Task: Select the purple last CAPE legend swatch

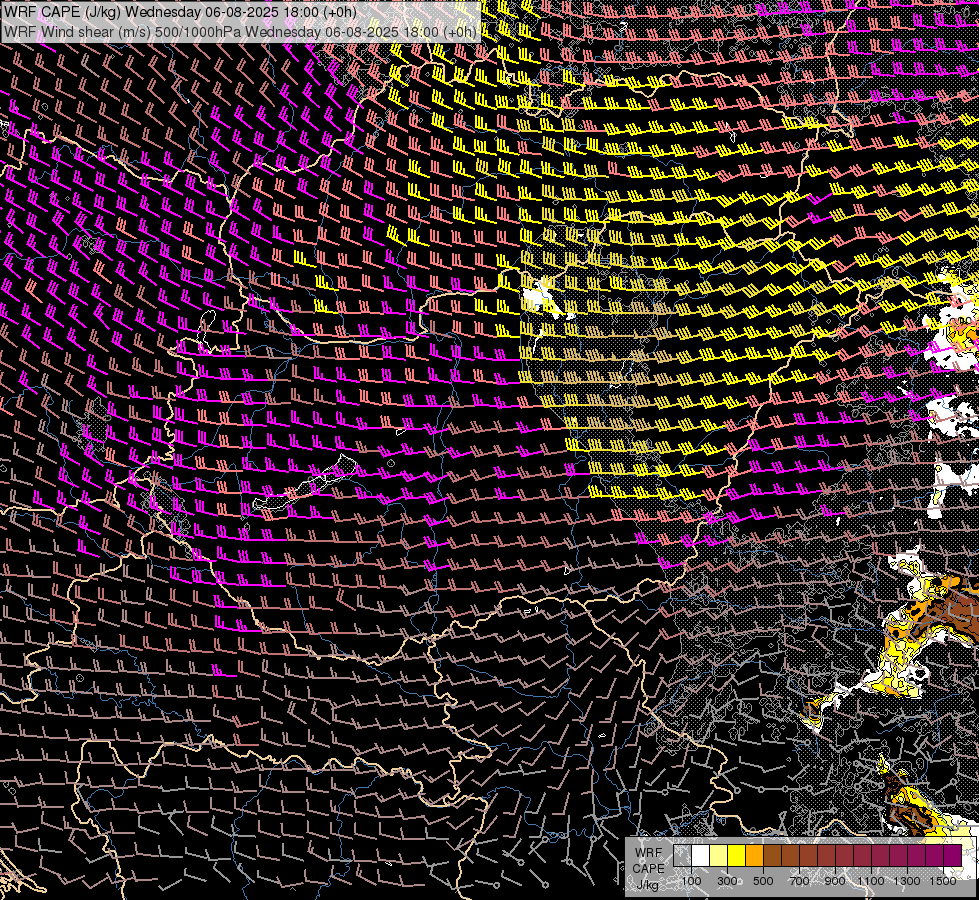Action: point(953,855)
